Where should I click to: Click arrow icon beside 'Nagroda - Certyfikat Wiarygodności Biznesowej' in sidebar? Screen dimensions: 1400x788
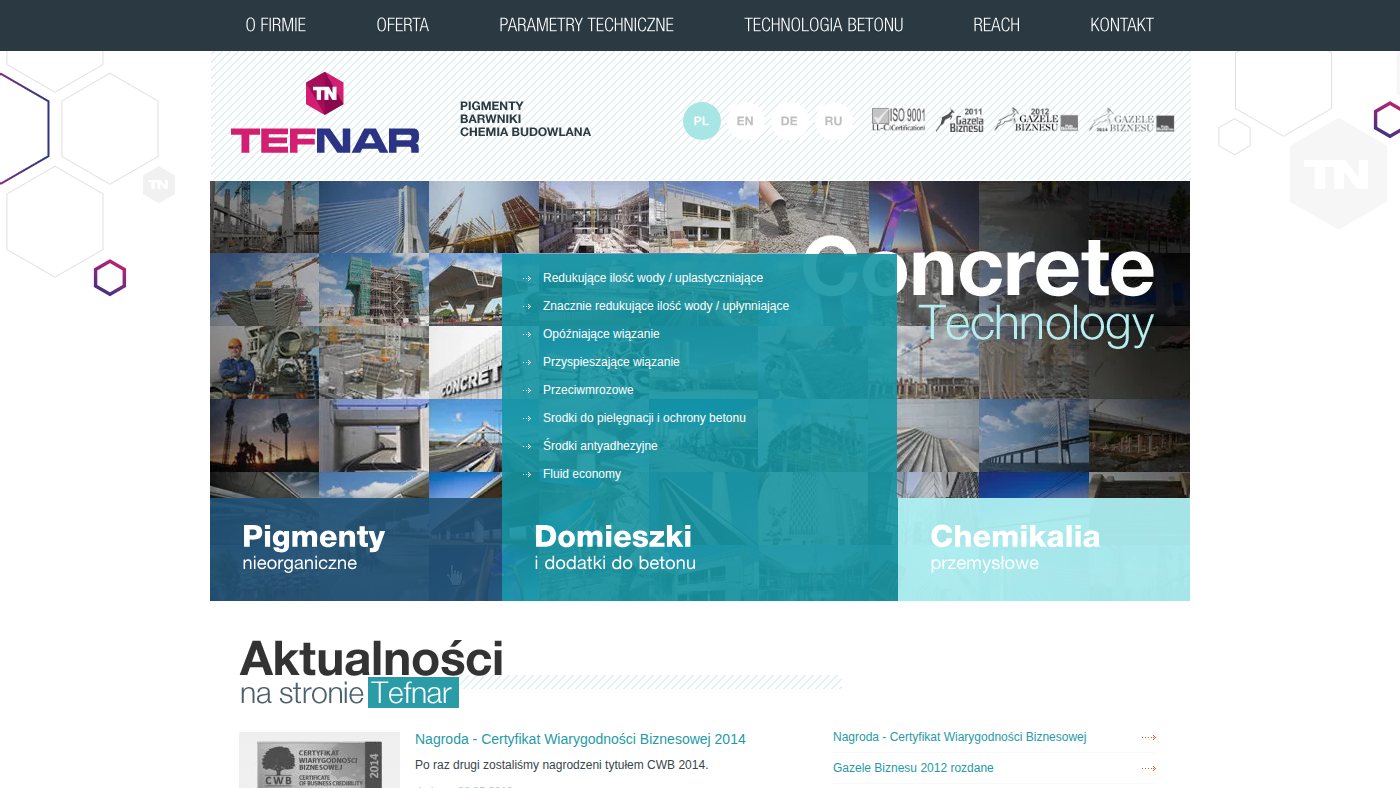coord(1148,738)
